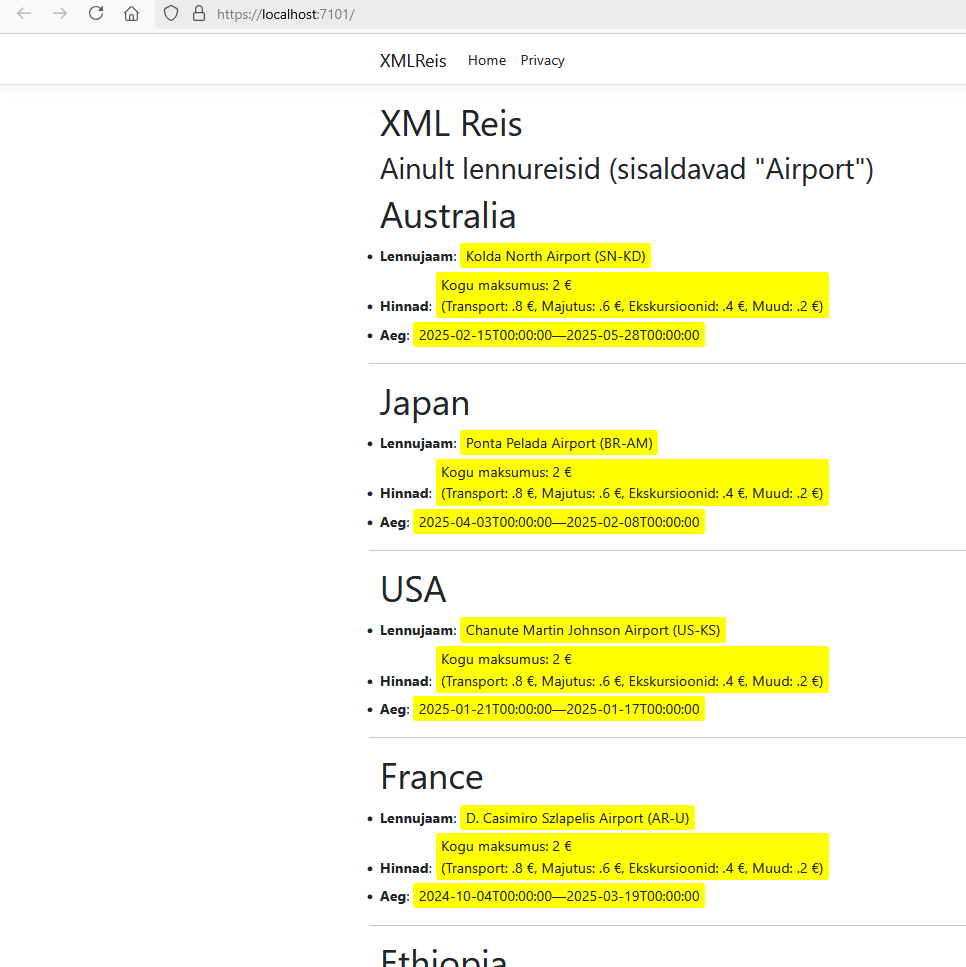Click the padlock site security icon
The width and height of the screenshot is (966, 967).
198,14
